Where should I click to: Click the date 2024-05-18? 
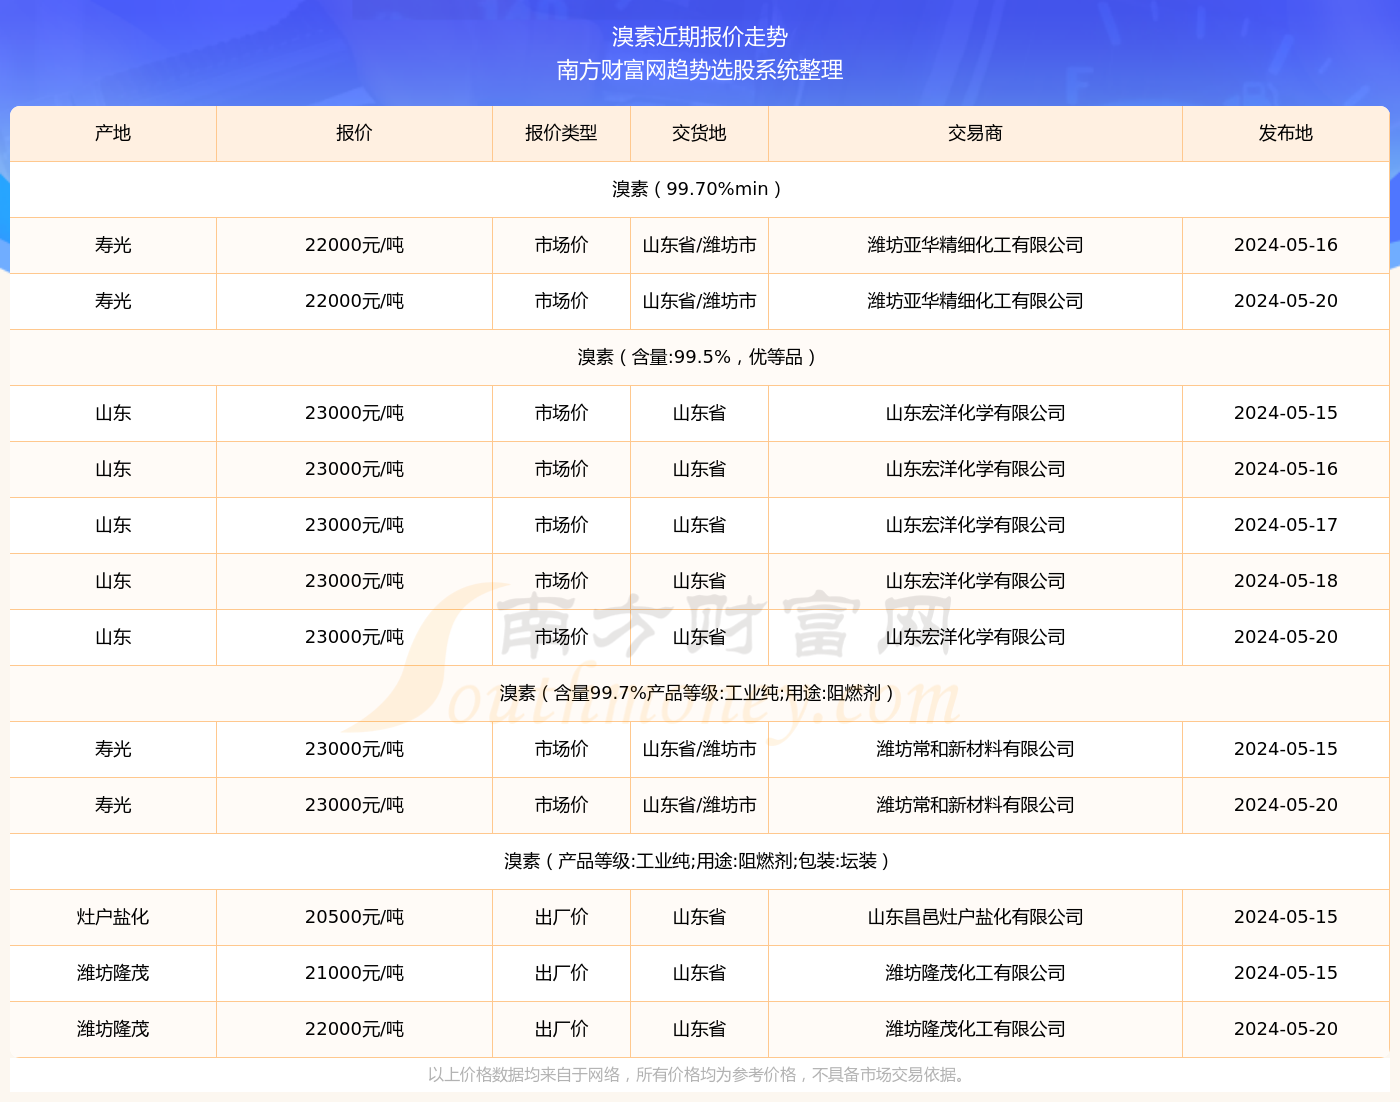coord(1286,581)
